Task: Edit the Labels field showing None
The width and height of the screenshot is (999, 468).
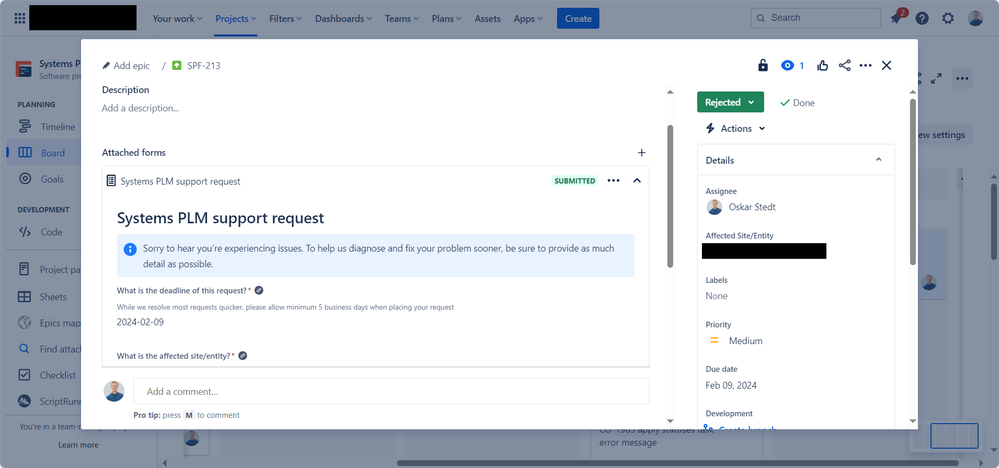Action: coord(717,296)
